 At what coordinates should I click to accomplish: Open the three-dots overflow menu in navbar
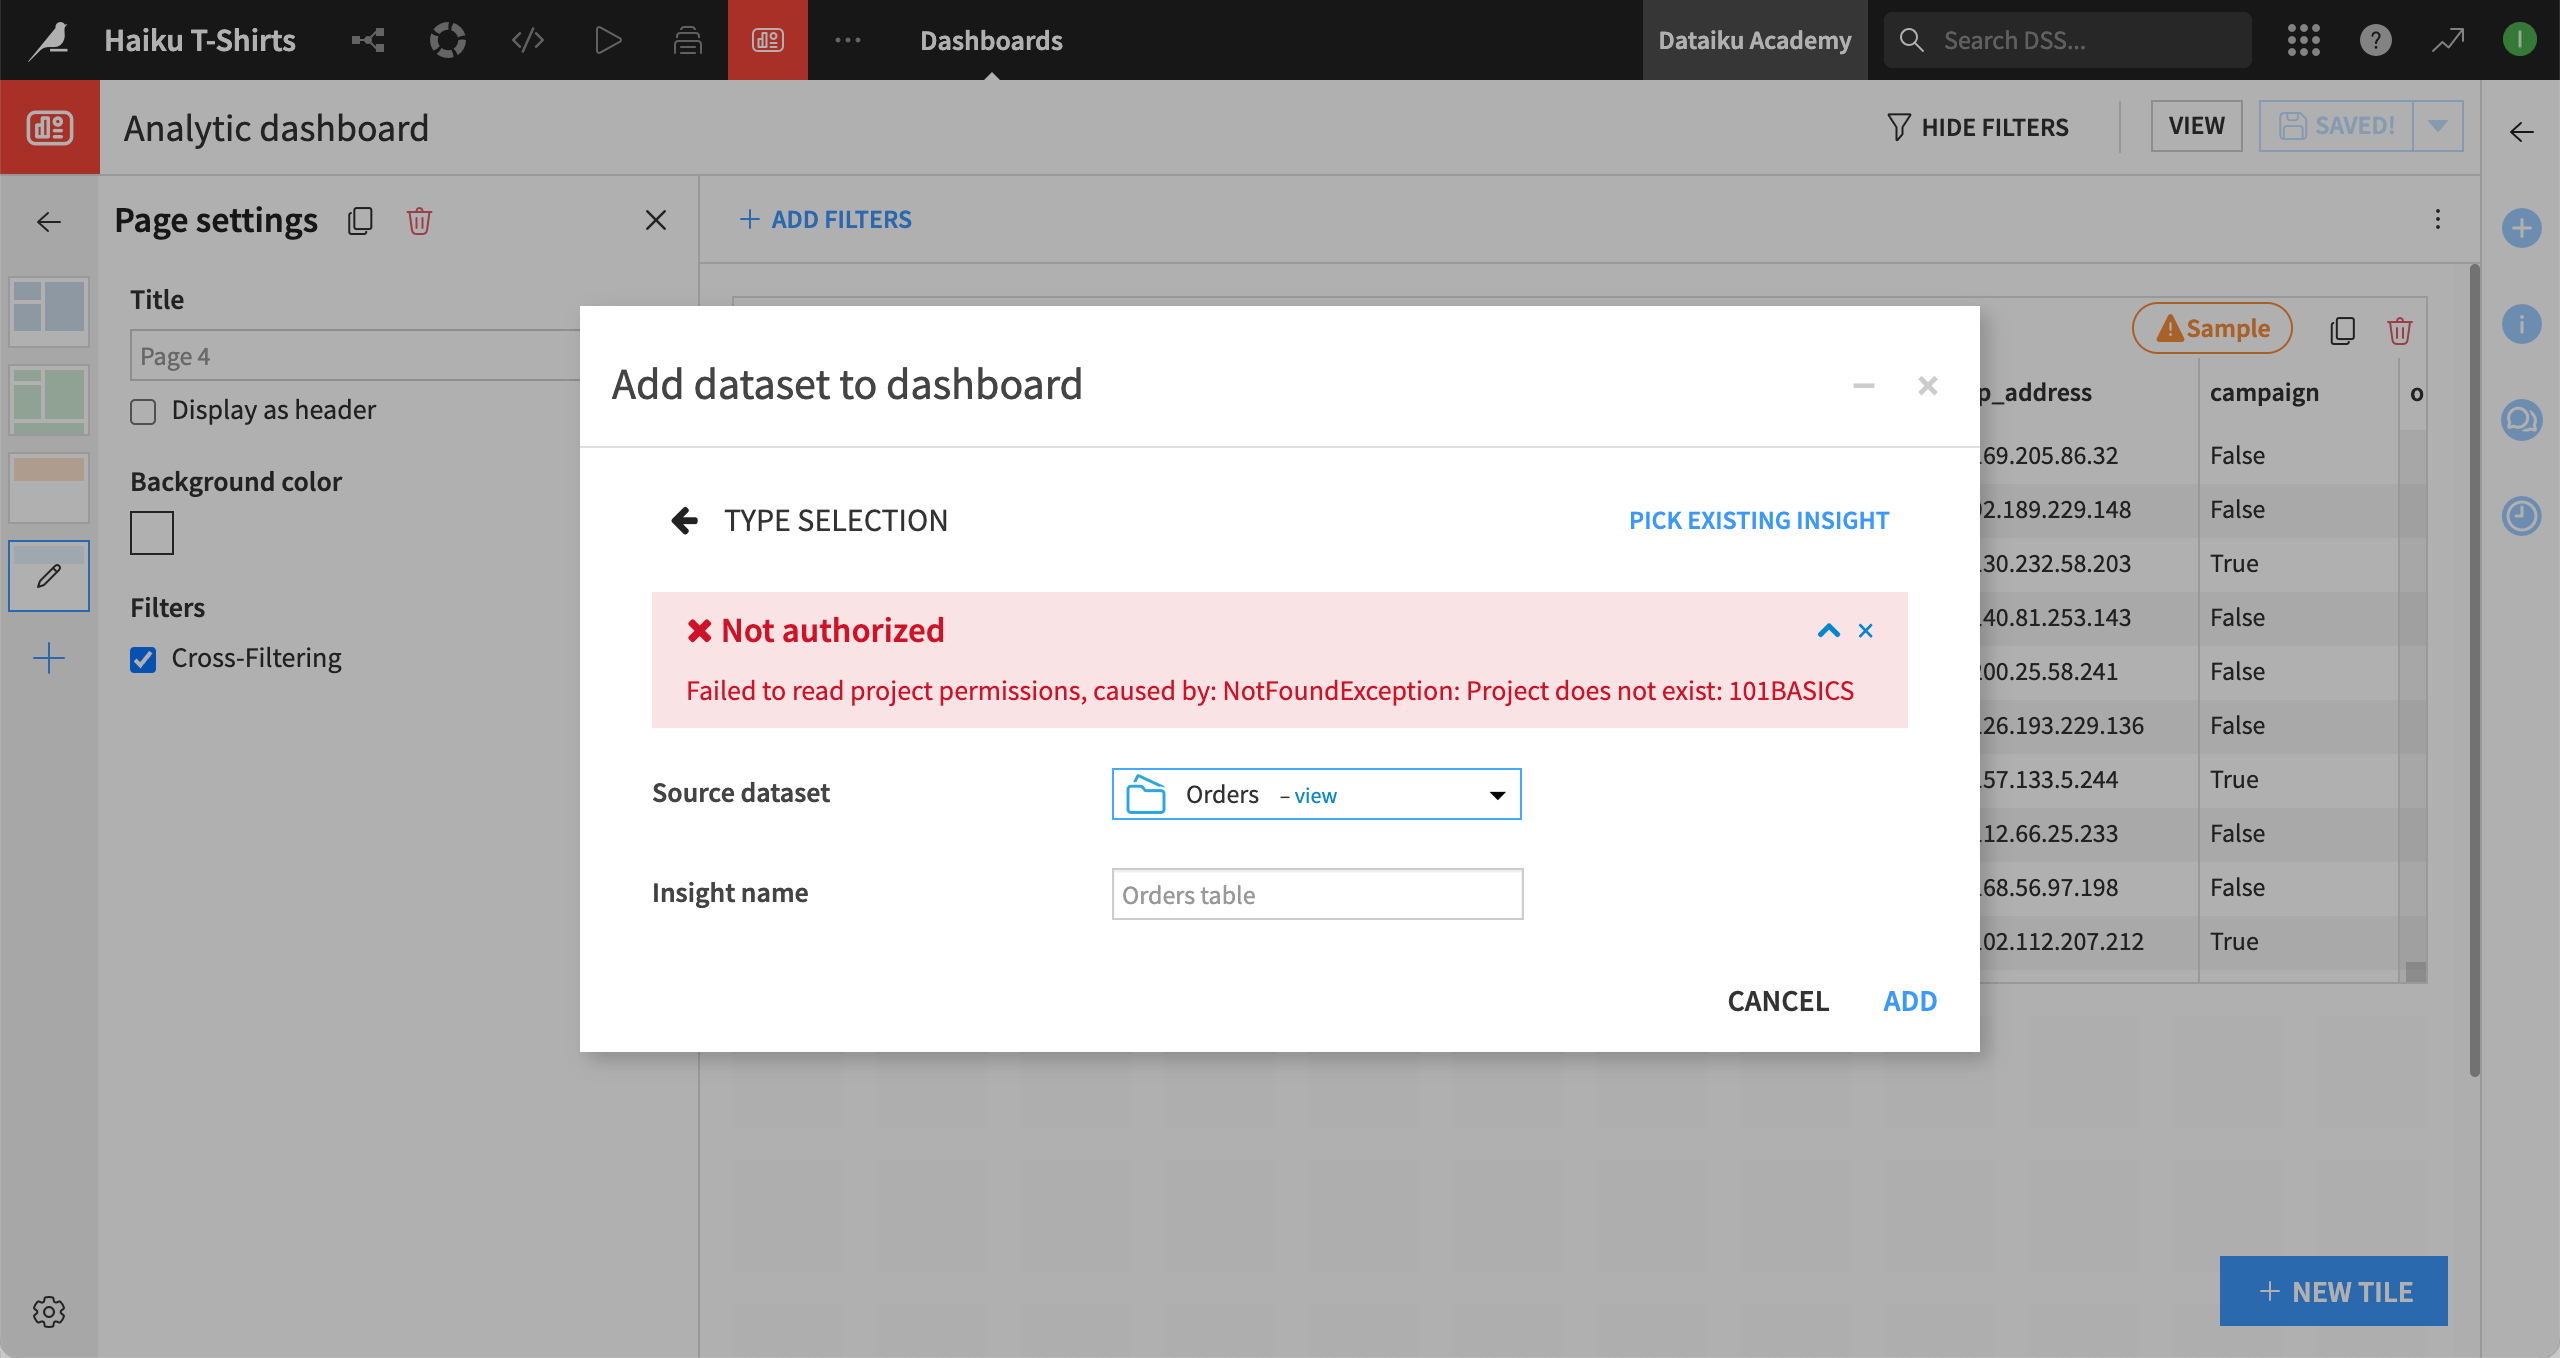click(848, 40)
